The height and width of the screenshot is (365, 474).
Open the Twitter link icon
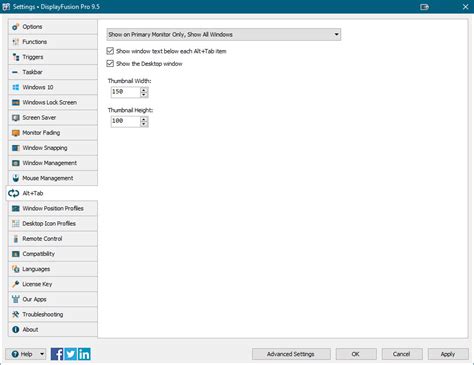click(71, 354)
